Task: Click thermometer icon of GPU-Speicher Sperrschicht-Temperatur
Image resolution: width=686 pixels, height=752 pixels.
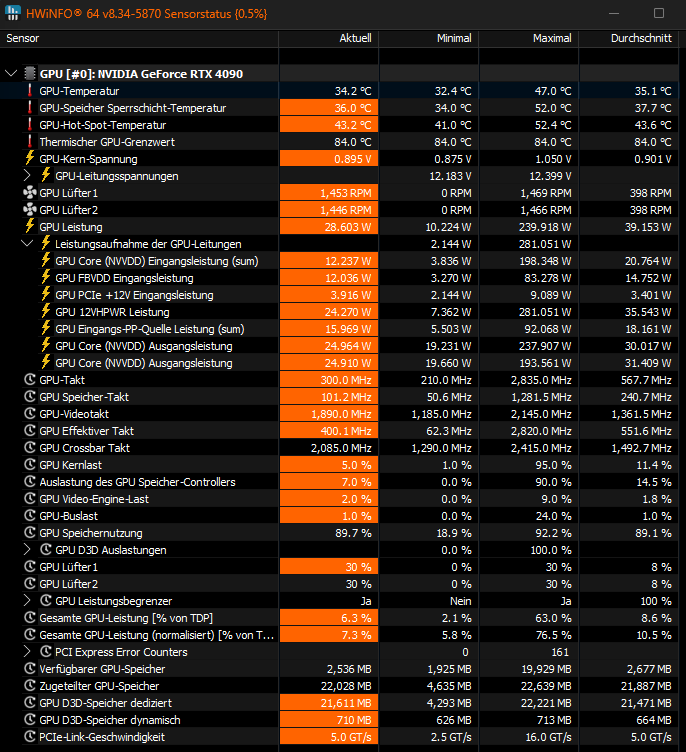Action: click(30, 108)
